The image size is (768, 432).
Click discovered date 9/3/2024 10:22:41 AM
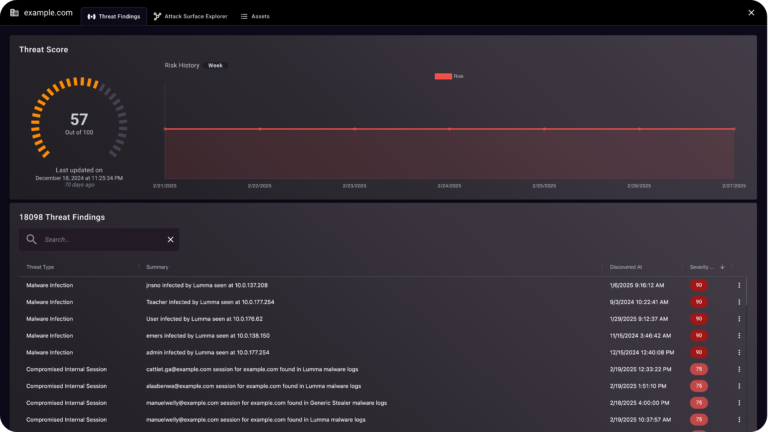point(639,302)
